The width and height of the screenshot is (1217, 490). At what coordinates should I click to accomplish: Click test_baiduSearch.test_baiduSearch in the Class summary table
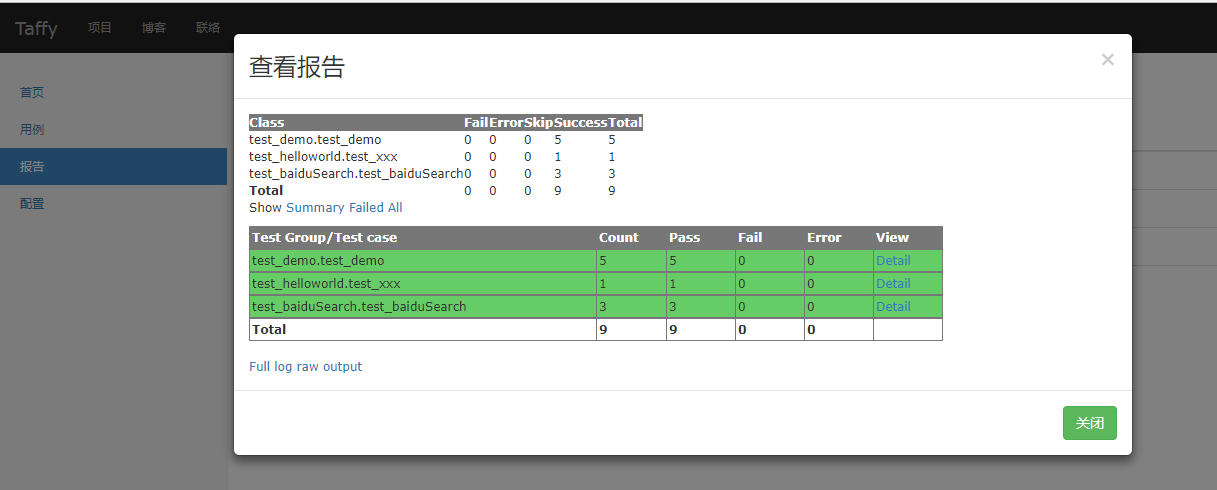(356, 174)
